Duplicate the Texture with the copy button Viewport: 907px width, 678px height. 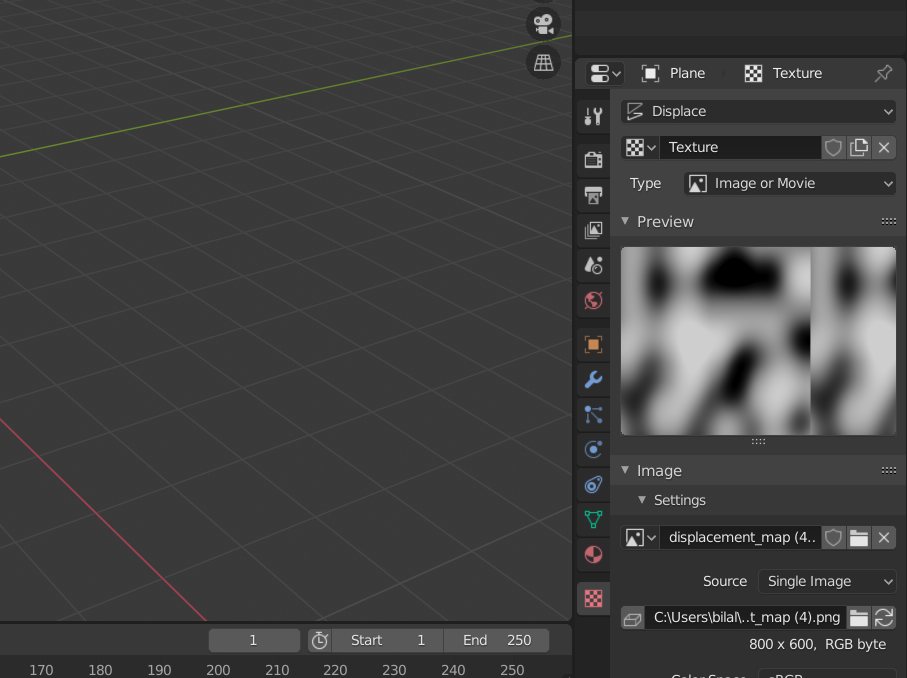858,147
